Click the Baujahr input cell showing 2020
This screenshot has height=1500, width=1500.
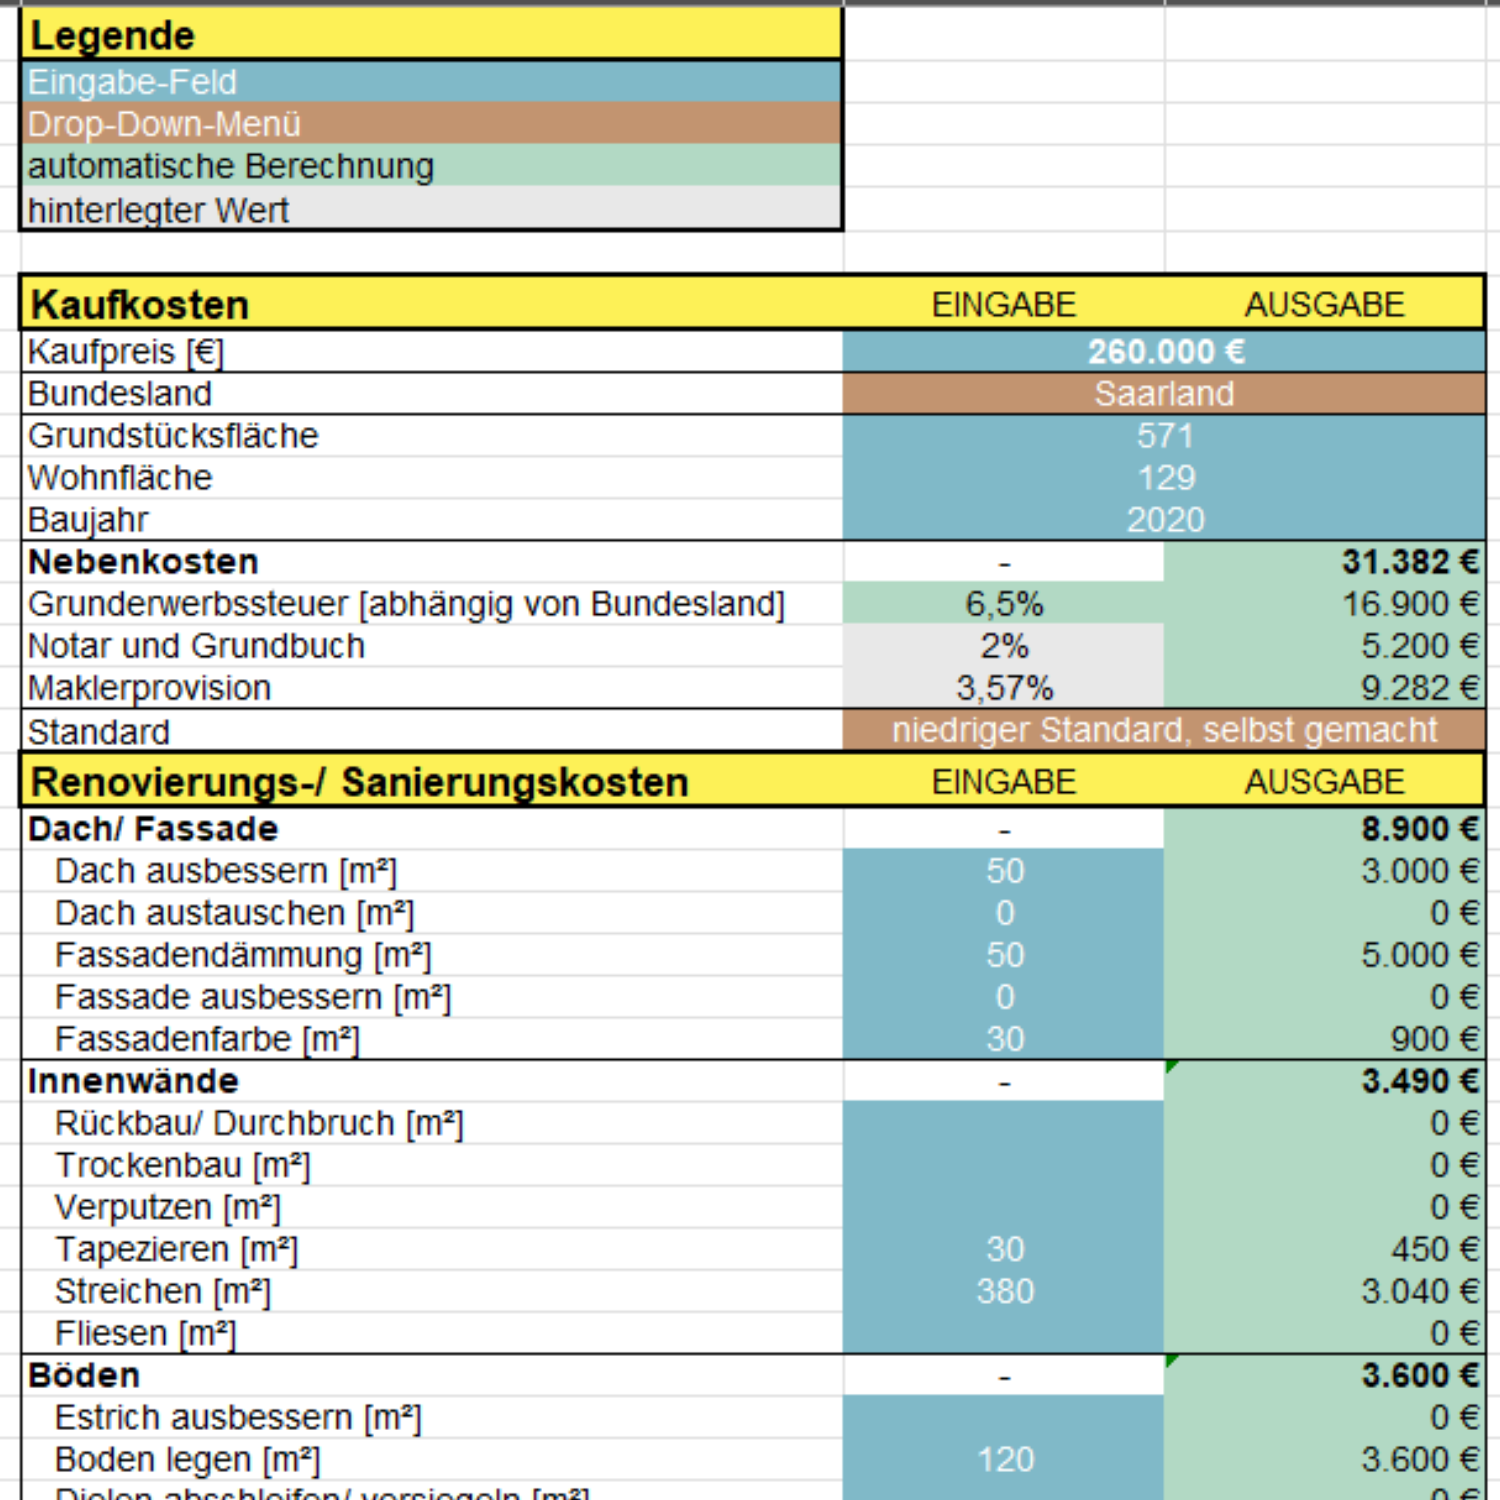[1164, 520]
